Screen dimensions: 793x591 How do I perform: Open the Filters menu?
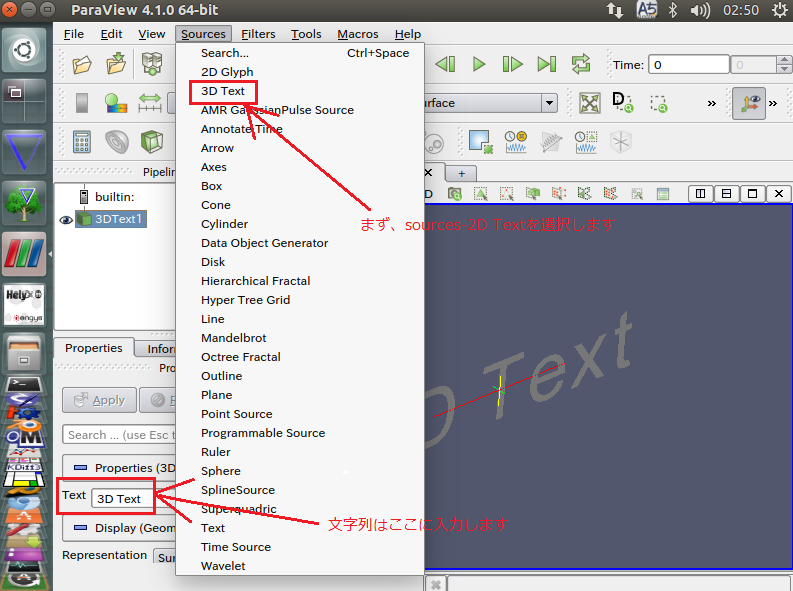tap(258, 34)
